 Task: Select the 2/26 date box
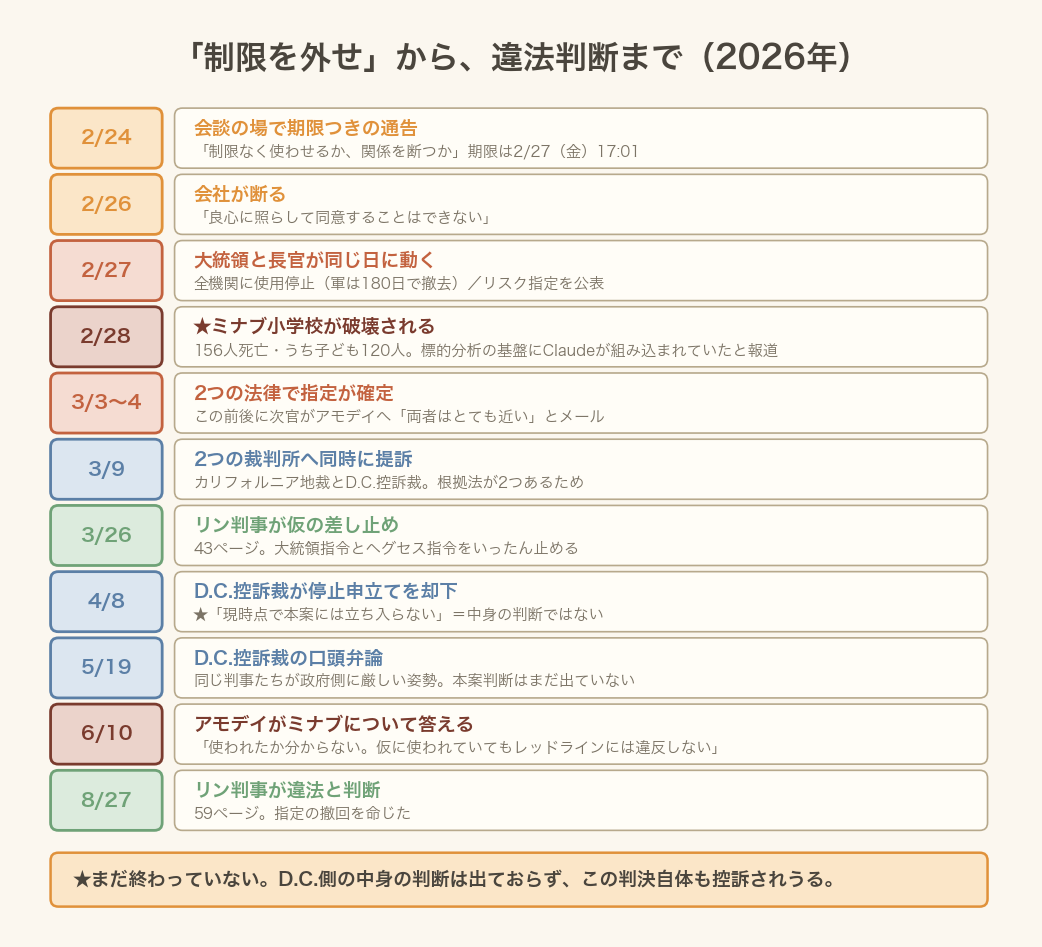point(106,204)
